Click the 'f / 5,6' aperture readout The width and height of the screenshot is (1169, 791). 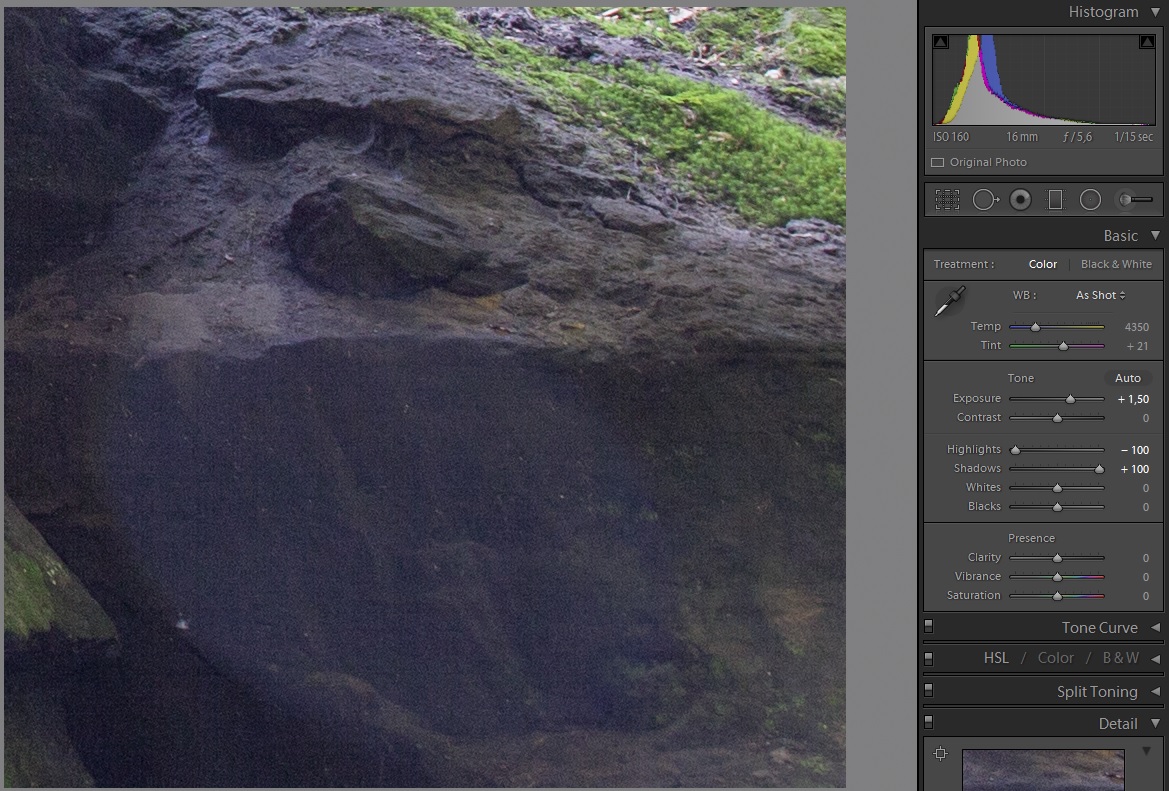[1077, 137]
